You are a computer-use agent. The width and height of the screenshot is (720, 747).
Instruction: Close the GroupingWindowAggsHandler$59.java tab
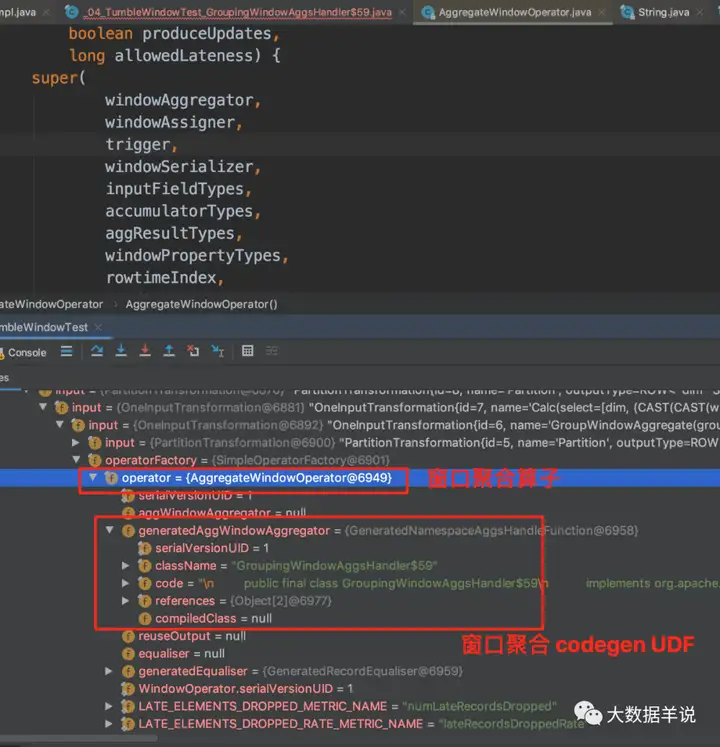click(403, 12)
